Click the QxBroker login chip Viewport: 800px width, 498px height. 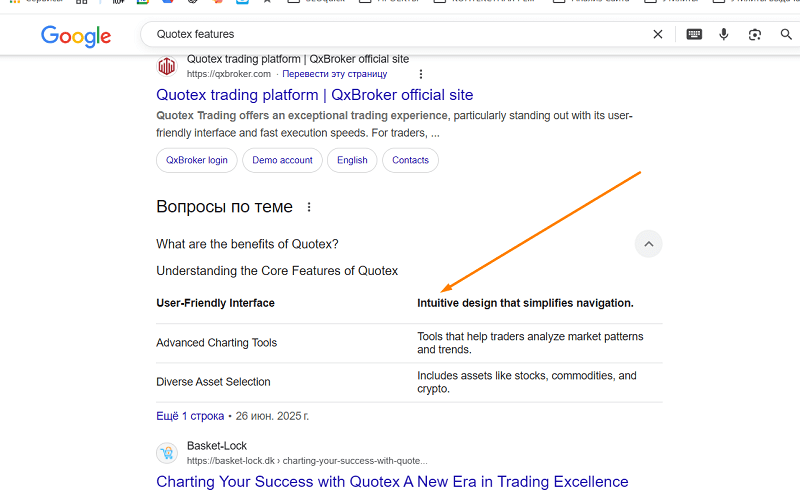click(196, 160)
